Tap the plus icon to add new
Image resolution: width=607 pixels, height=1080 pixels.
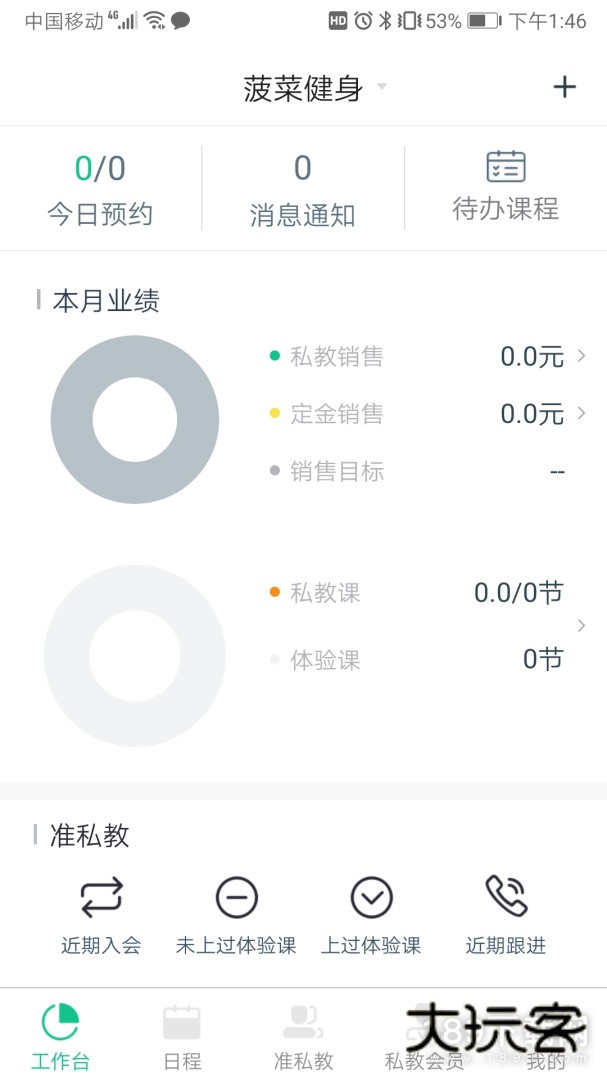(564, 87)
